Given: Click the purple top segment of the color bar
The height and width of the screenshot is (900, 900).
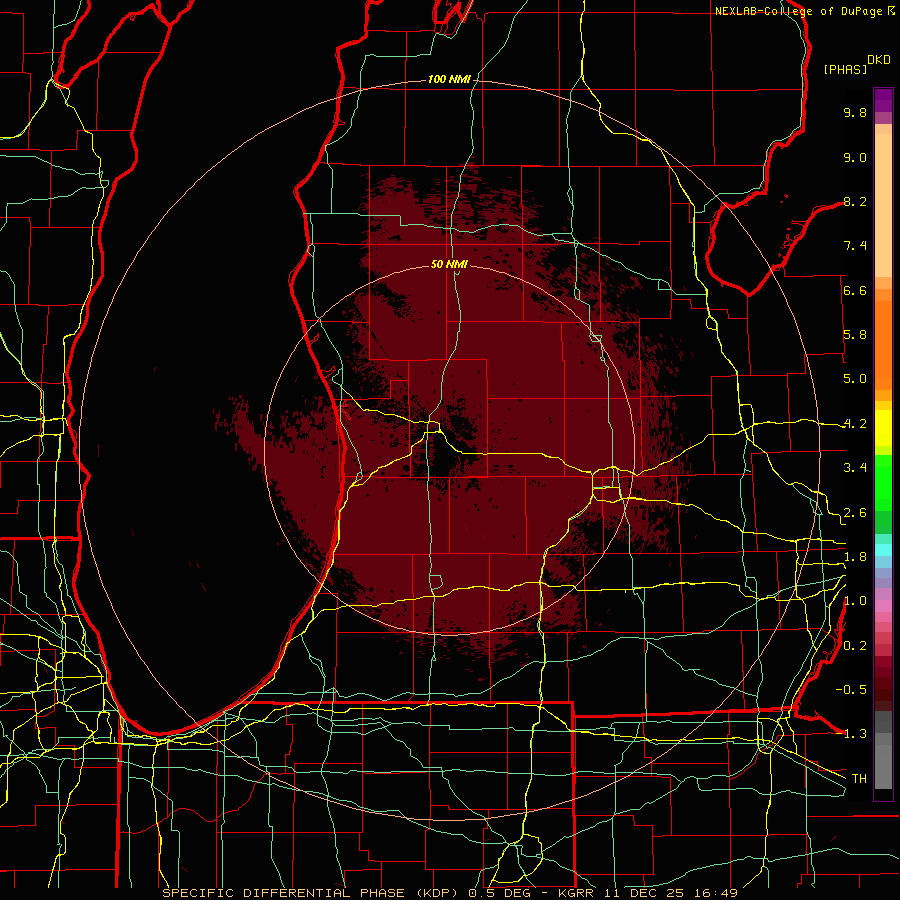Looking at the screenshot, I should point(883,100).
